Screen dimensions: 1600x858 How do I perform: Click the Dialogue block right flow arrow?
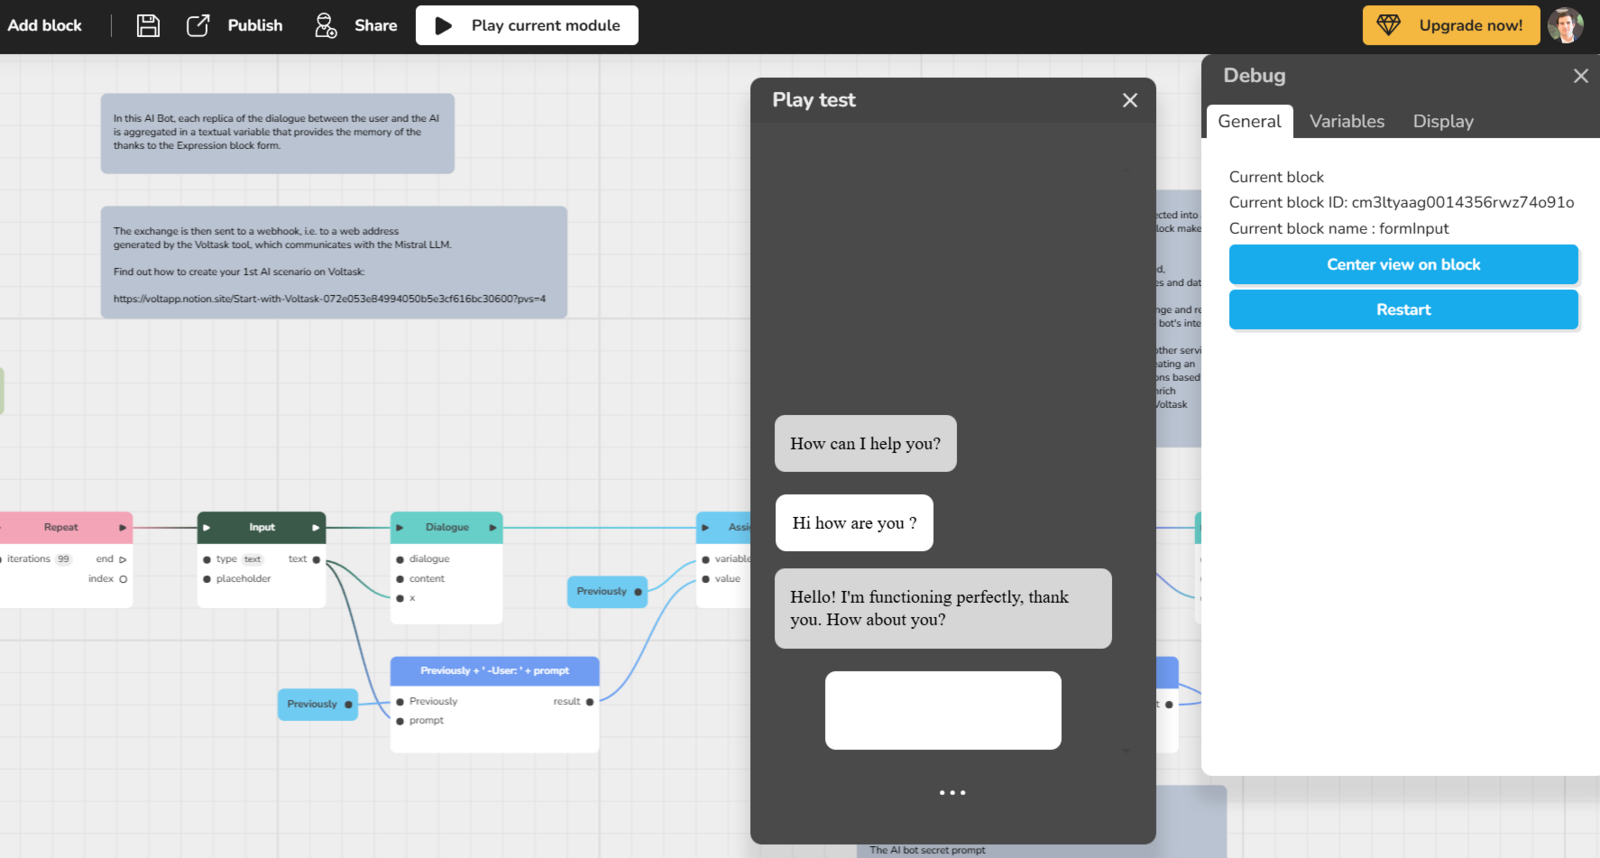coord(493,527)
